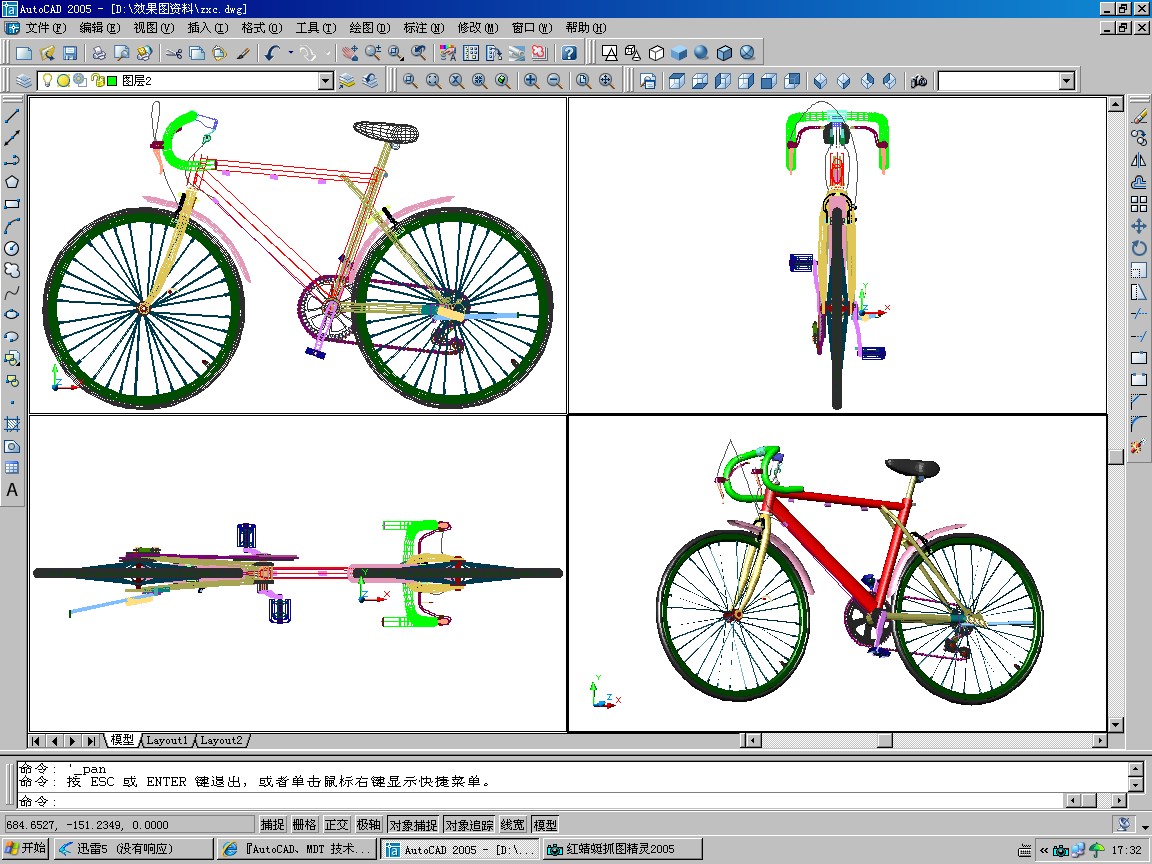Open the Undo history dropdown arrow
The width and height of the screenshot is (1152, 864).
click(x=291, y=53)
